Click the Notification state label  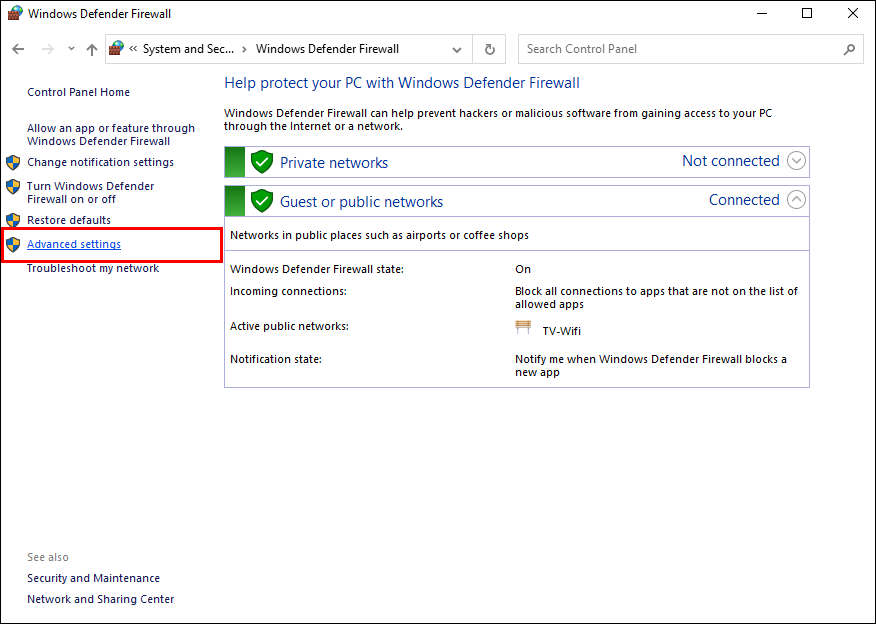tap(276, 359)
